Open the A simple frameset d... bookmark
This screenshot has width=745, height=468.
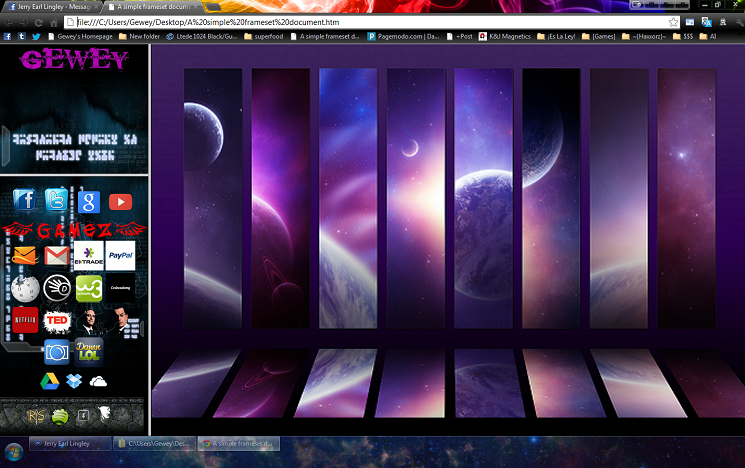point(325,36)
